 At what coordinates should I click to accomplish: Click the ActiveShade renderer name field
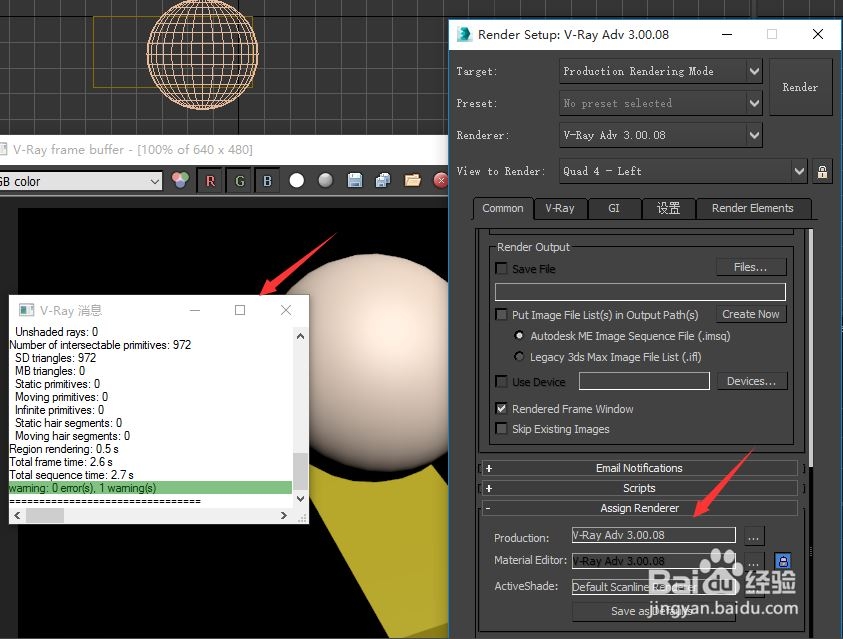click(654, 586)
